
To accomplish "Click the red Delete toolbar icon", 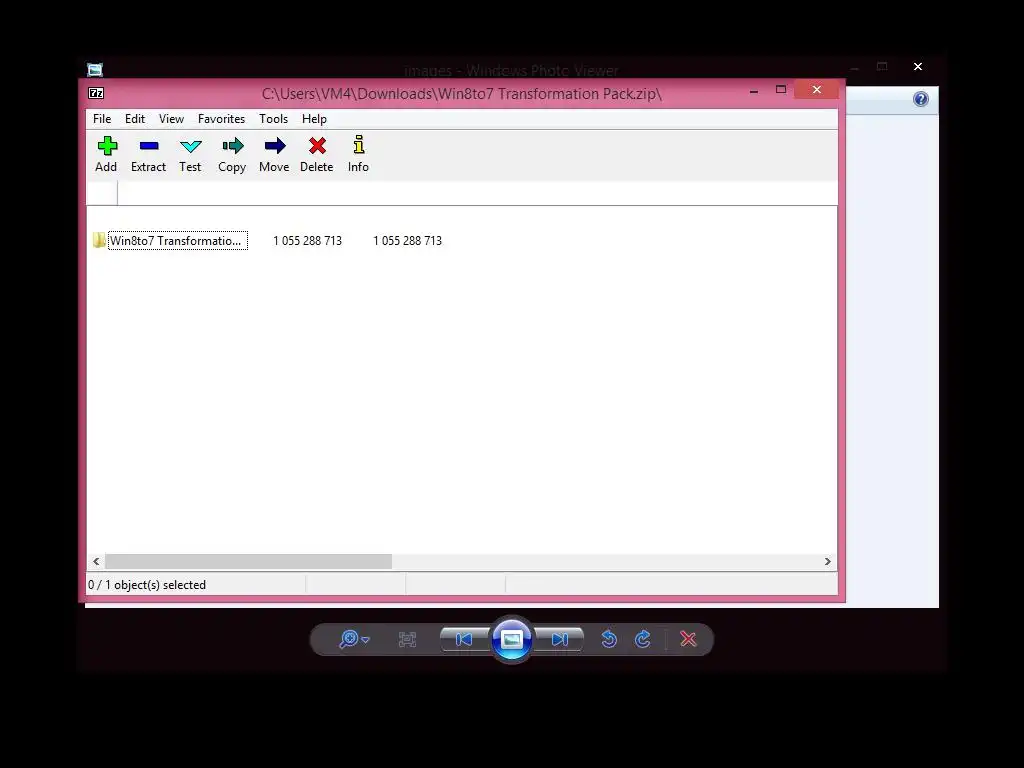I will (x=317, y=146).
